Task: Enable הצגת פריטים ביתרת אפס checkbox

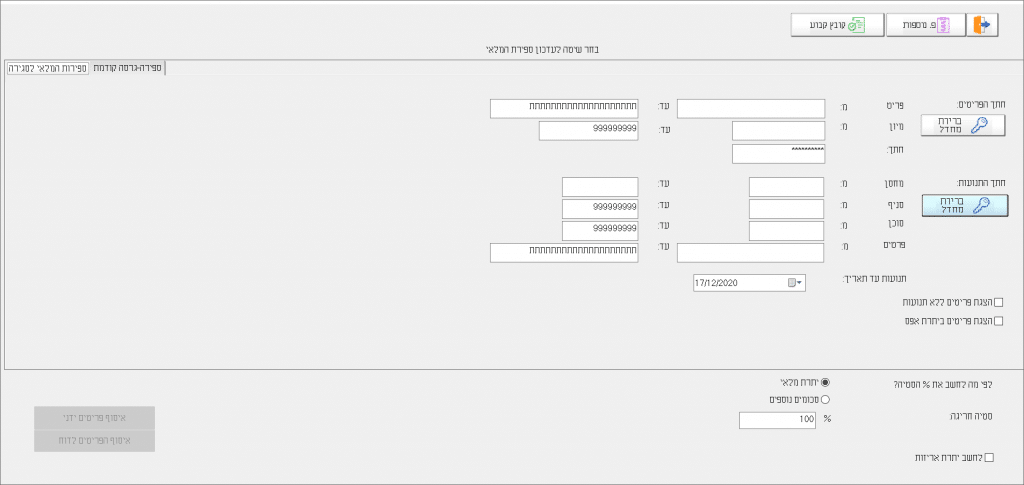Action: coord(998,321)
